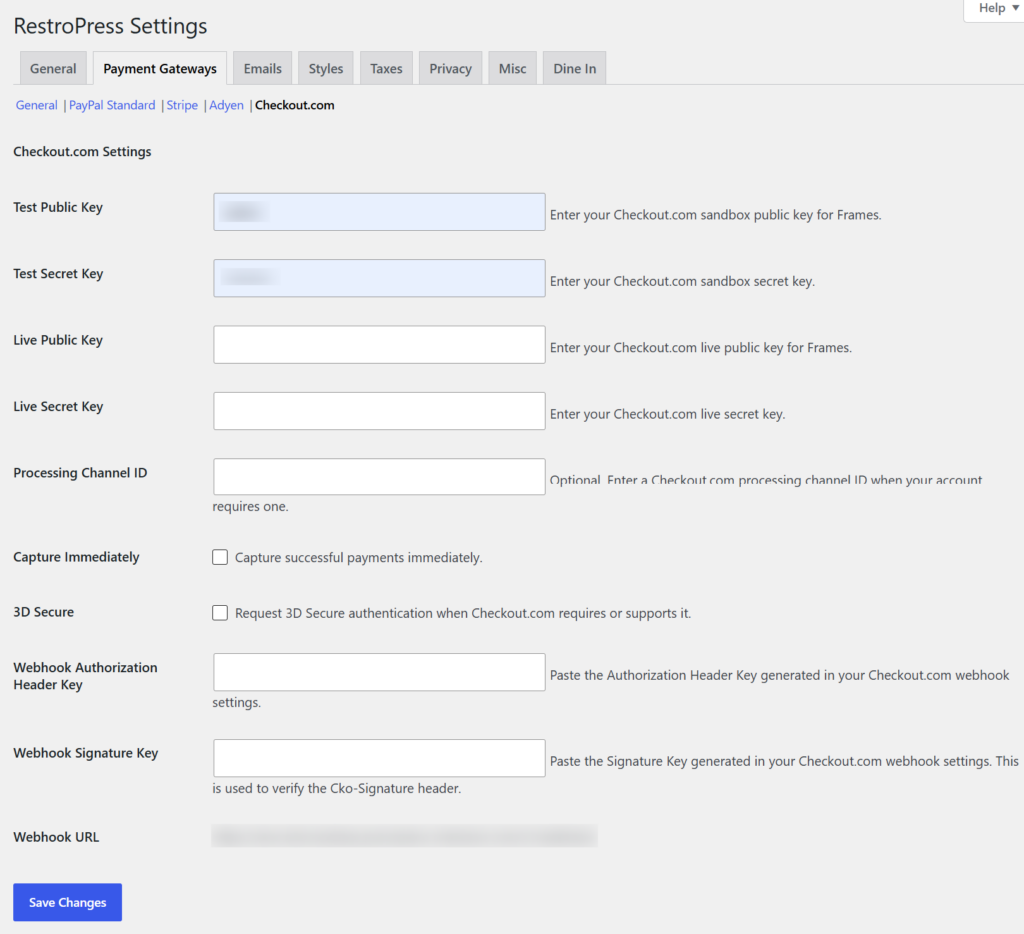This screenshot has height=934, width=1024.
Task: Click the 'Live Secret Key' label
Action: pyautogui.click(x=58, y=406)
